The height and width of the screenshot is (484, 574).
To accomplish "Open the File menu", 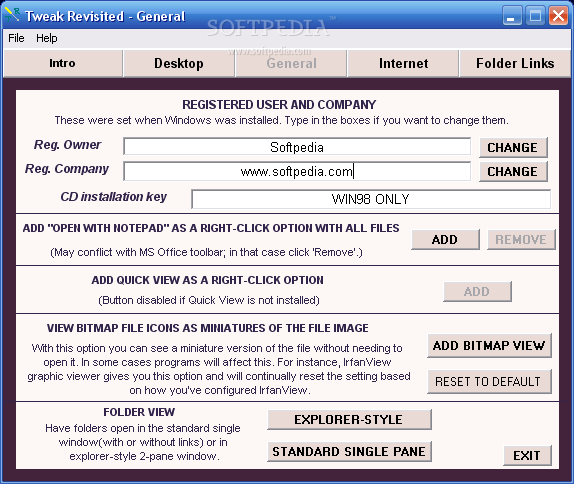I will pos(16,38).
